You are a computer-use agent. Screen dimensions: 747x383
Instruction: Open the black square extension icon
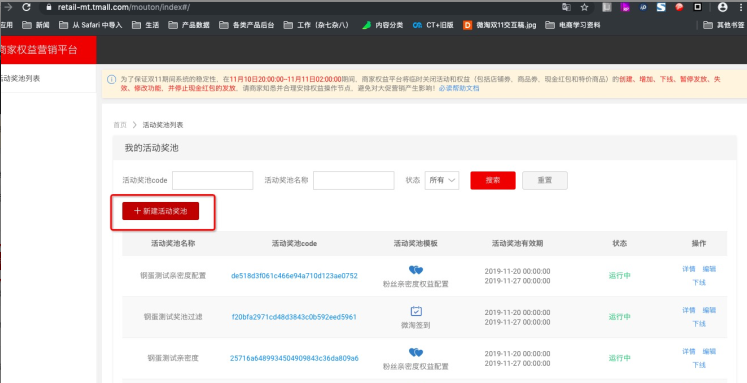(697, 7)
